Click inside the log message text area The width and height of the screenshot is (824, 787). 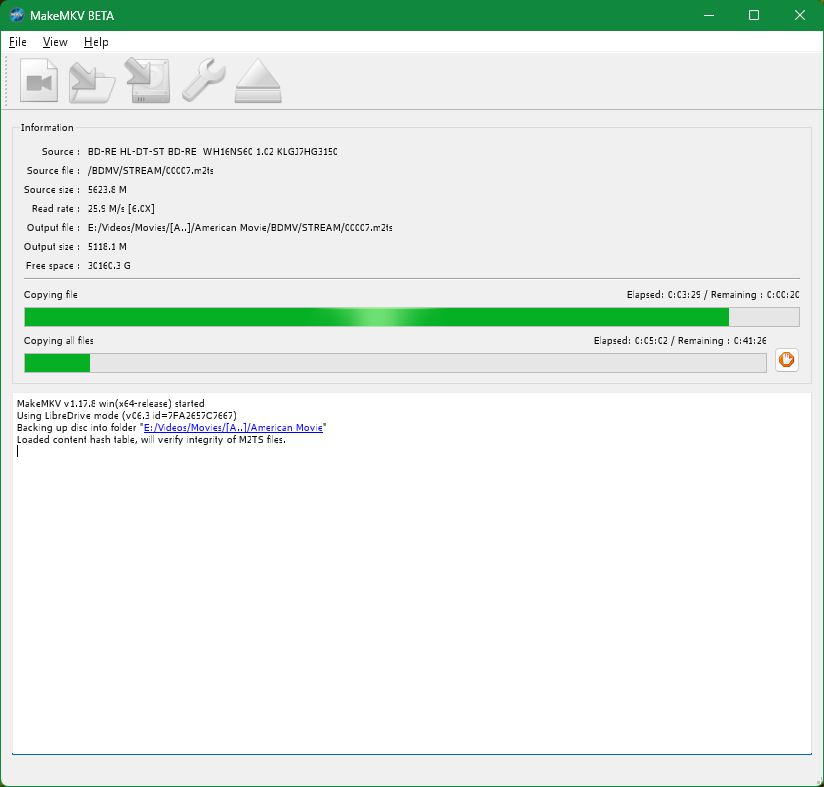coord(412,573)
